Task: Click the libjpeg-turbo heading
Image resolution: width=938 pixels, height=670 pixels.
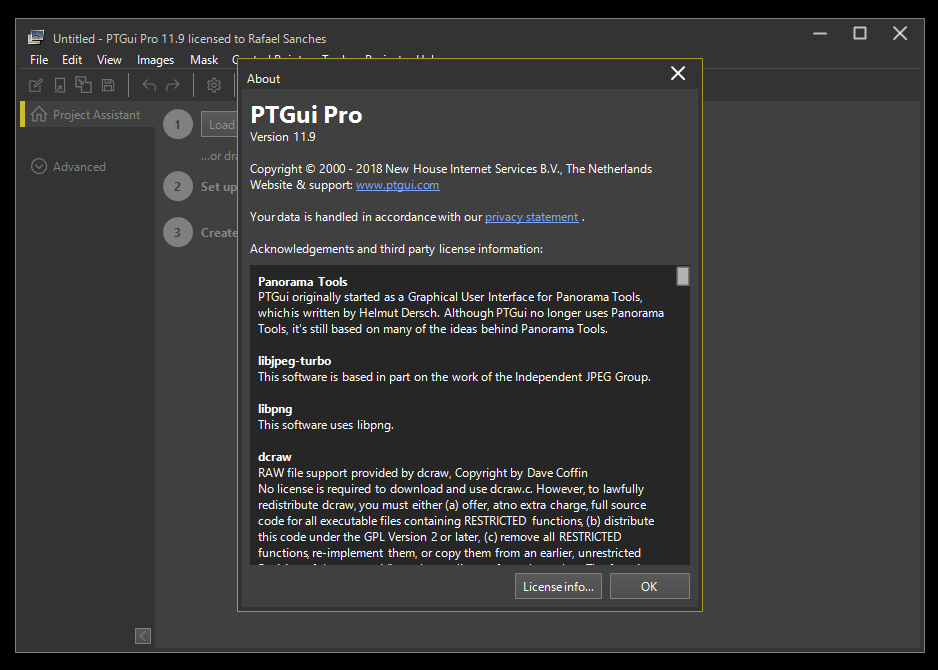Action: tap(294, 361)
